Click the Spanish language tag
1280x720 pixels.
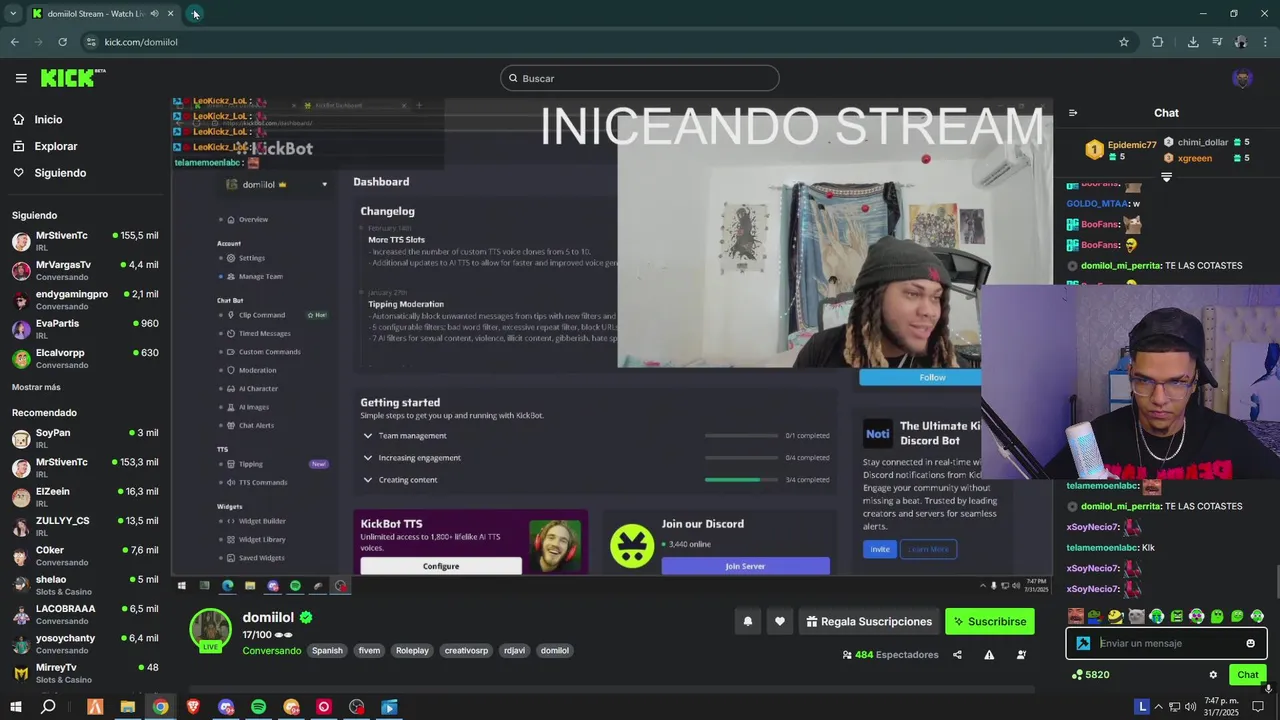(327, 650)
